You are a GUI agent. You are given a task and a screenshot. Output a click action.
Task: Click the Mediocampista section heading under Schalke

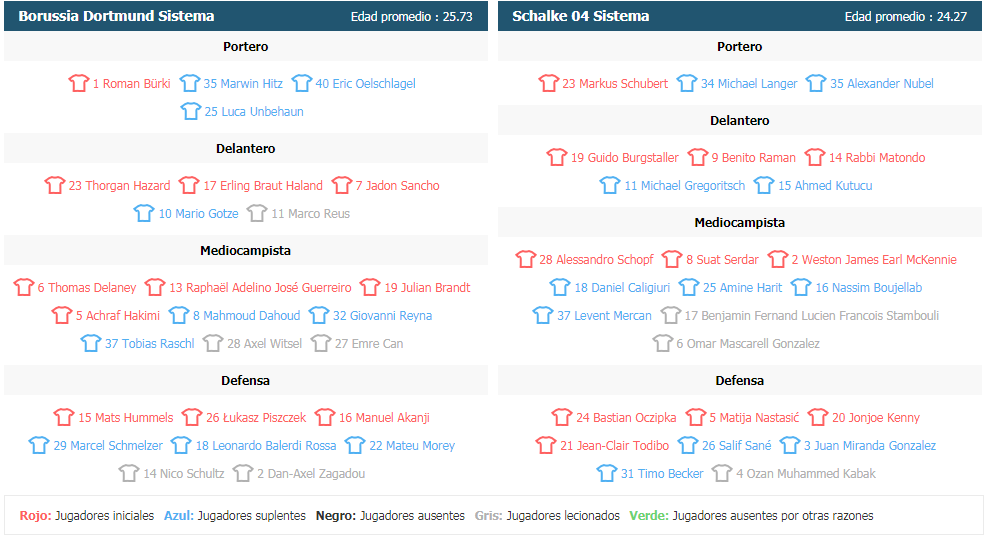(x=740, y=222)
